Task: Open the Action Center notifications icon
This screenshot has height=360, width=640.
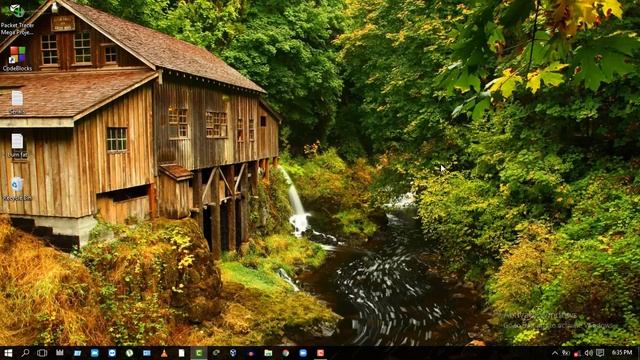Action: 600,353
